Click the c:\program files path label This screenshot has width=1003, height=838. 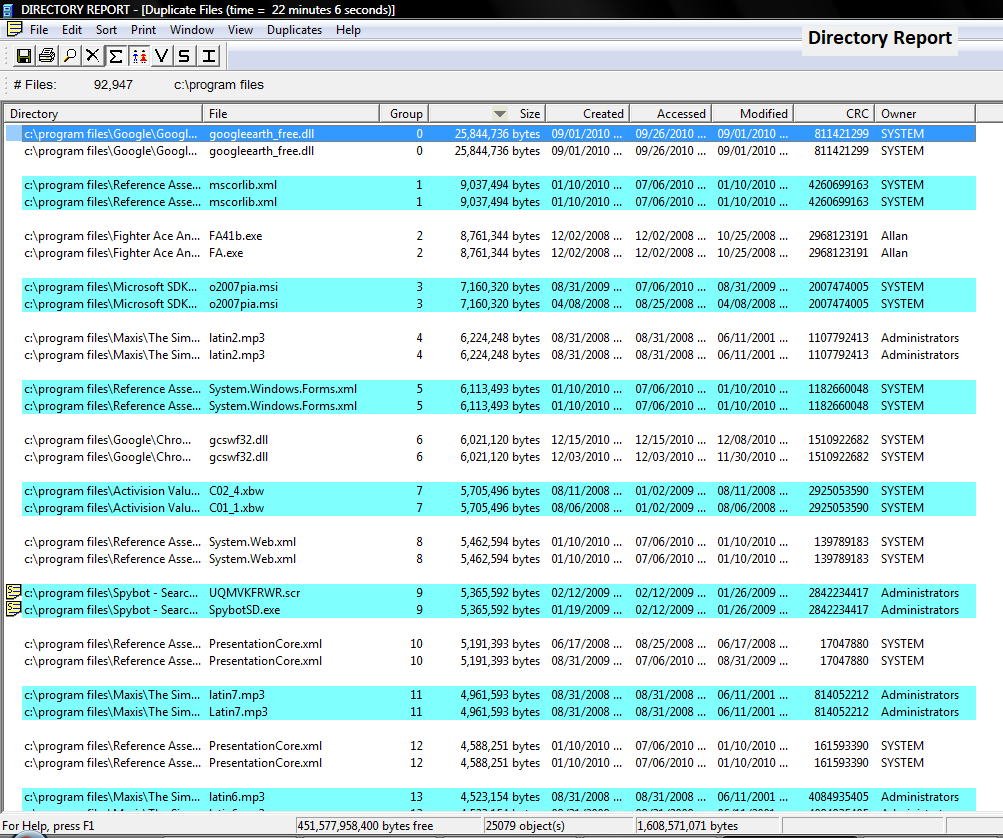(x=219, y=84)
